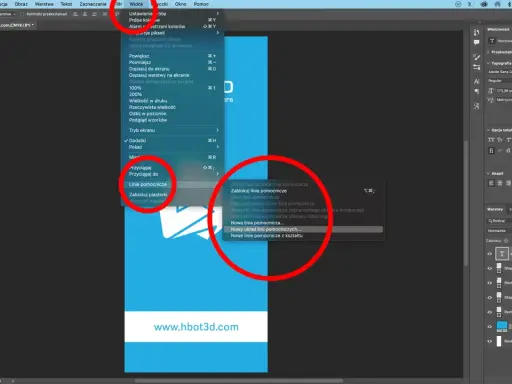This screenshot has width=512, height=384.
Task: Align paragraph text center
Action: tap(500, 183)
